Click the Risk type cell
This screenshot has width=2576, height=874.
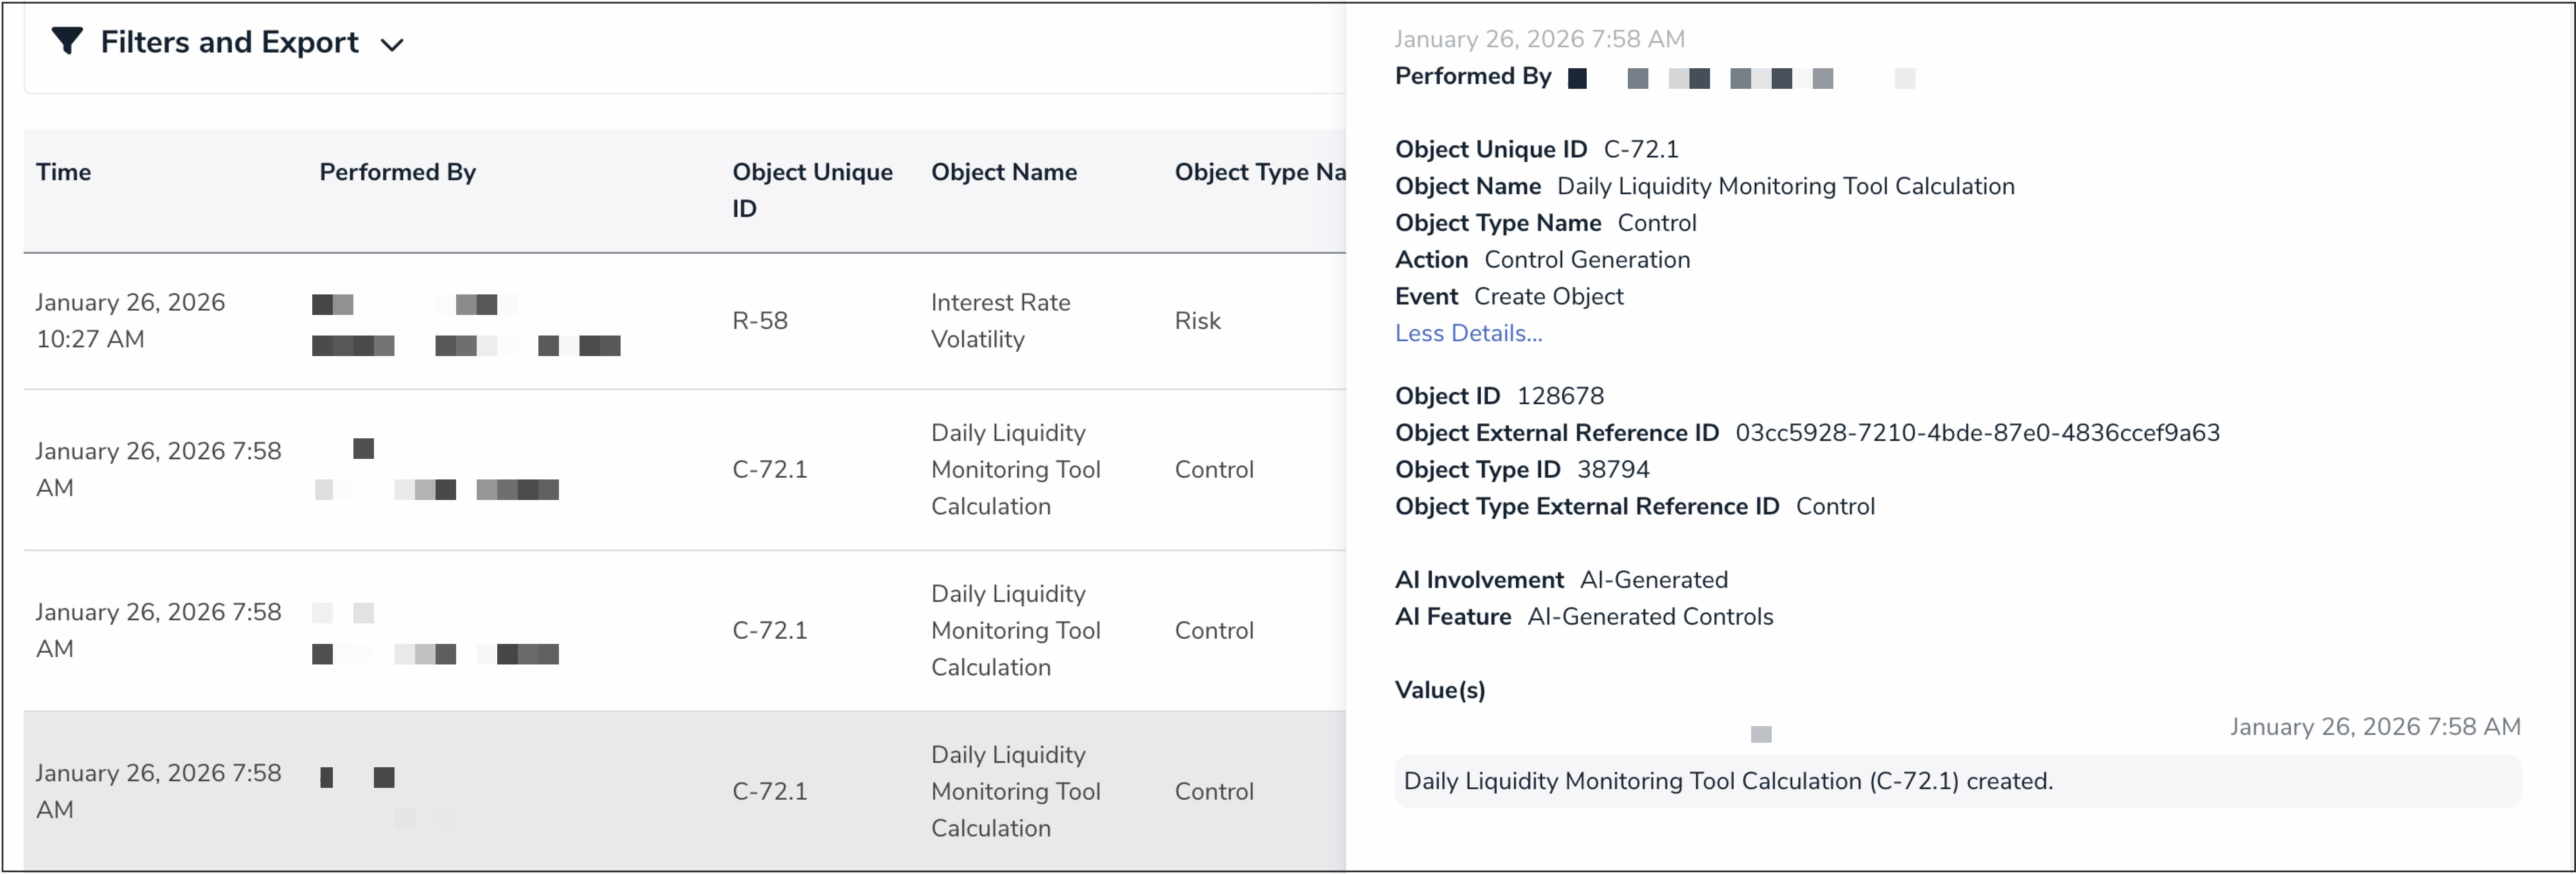coord(1197,321)
